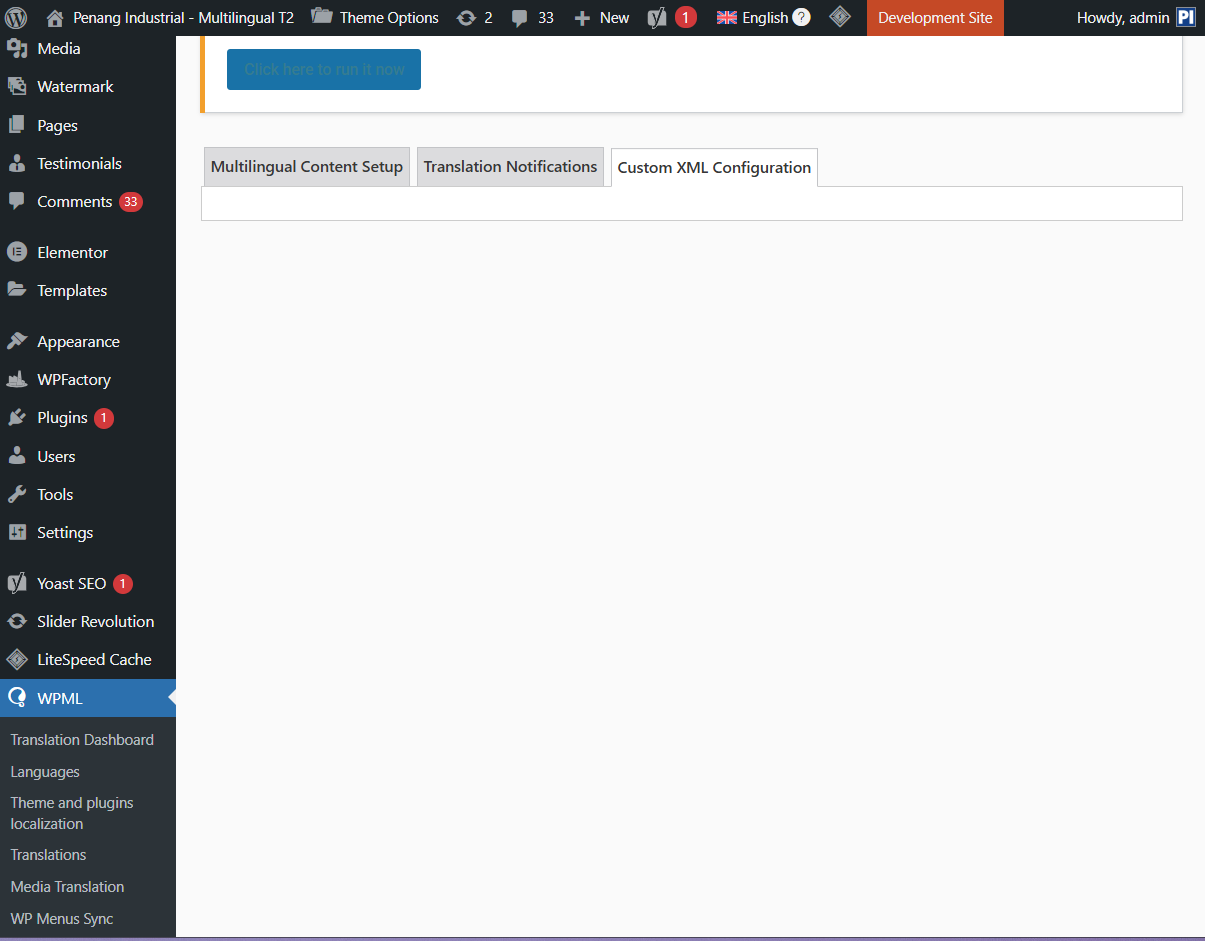Click the Slider Revolution sidebar label
This screenshot has height=941, width=1205.
[x=95, y=621]
